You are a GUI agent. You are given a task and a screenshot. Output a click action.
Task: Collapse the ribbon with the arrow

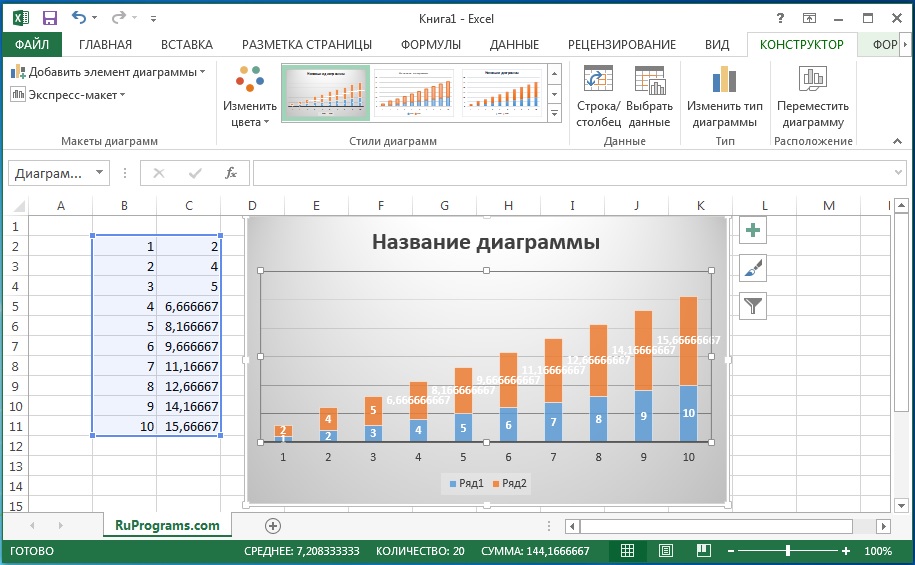pos(897,141)
